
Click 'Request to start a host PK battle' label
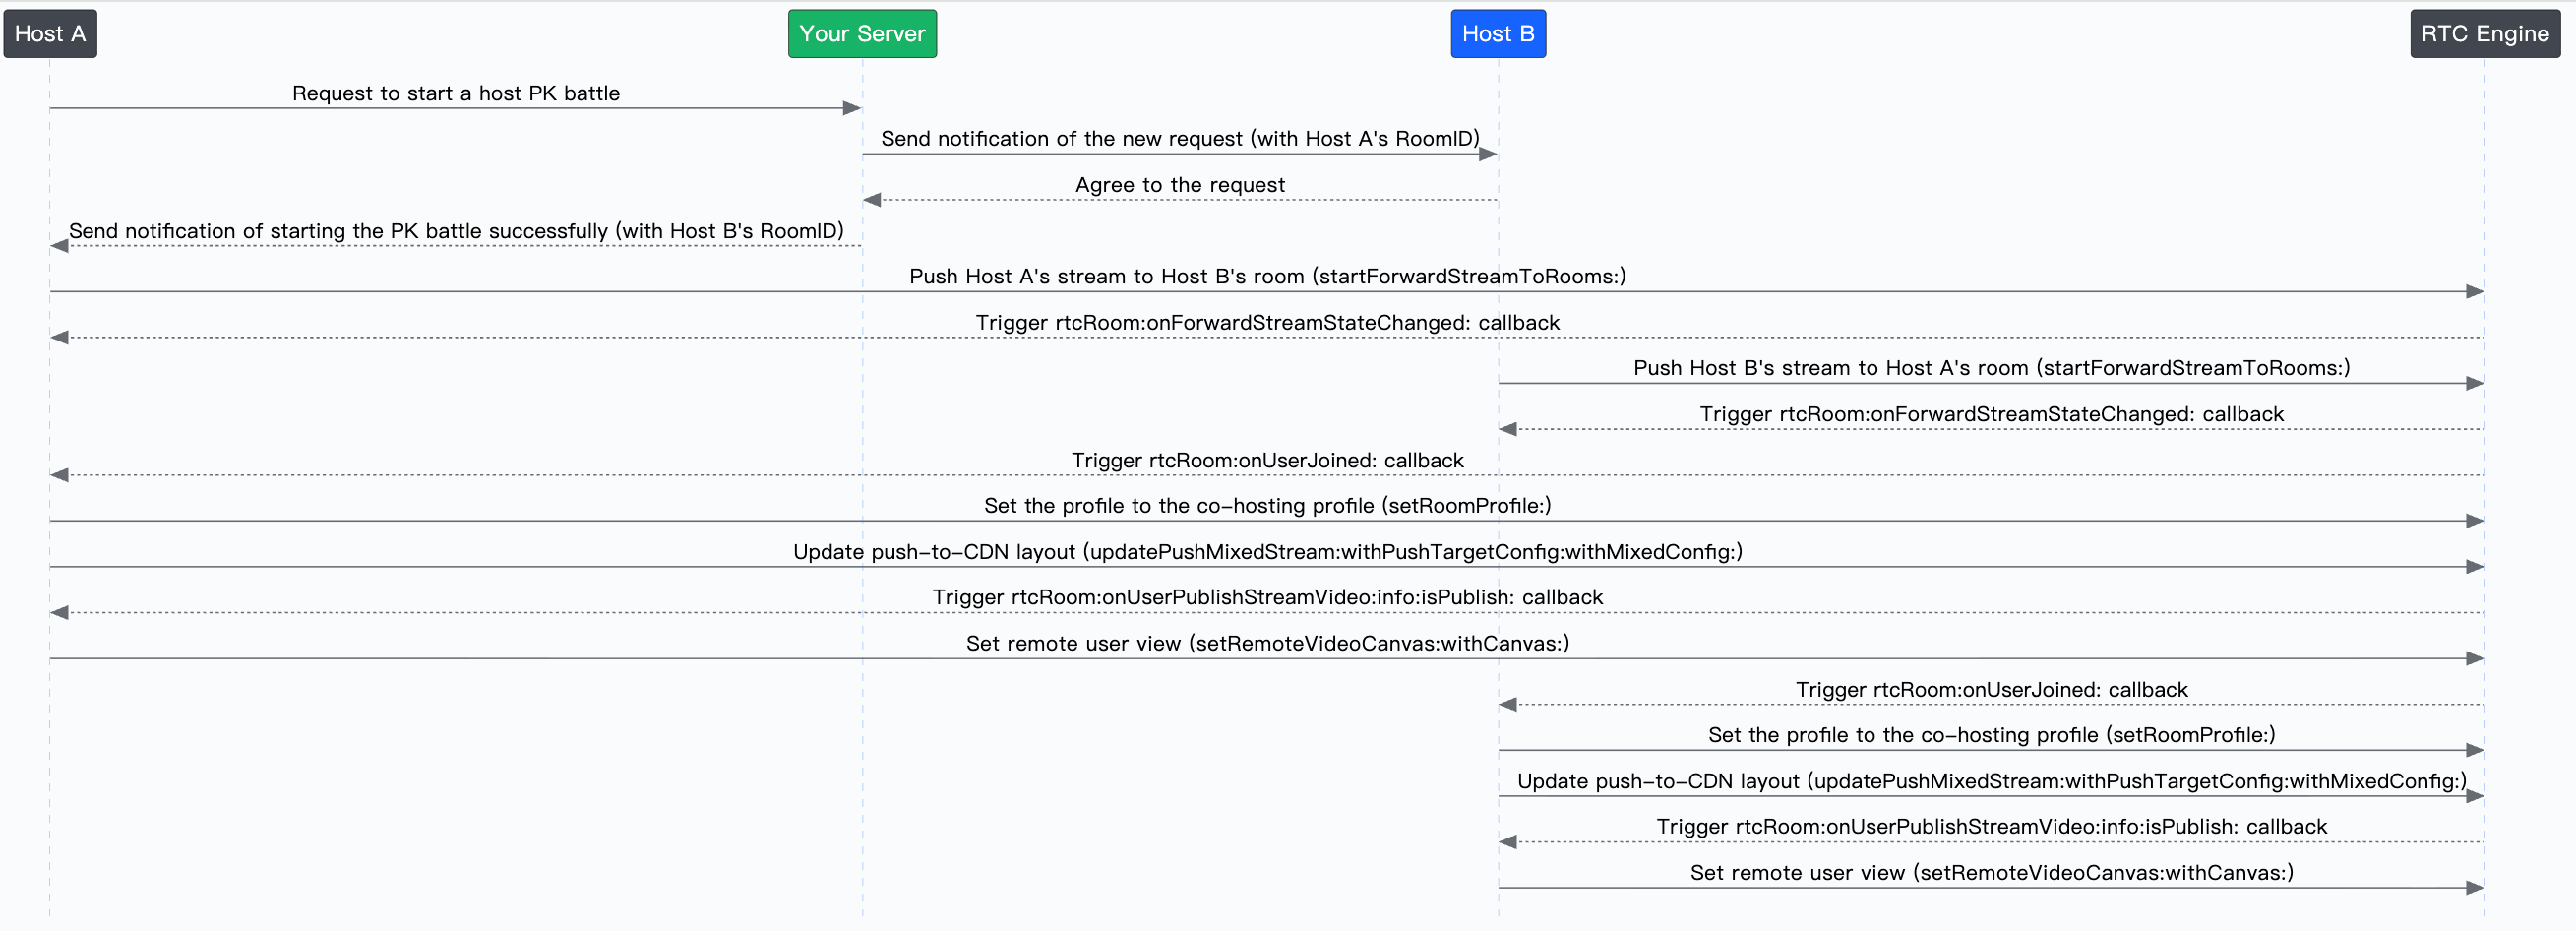click(x=456, y=93)
